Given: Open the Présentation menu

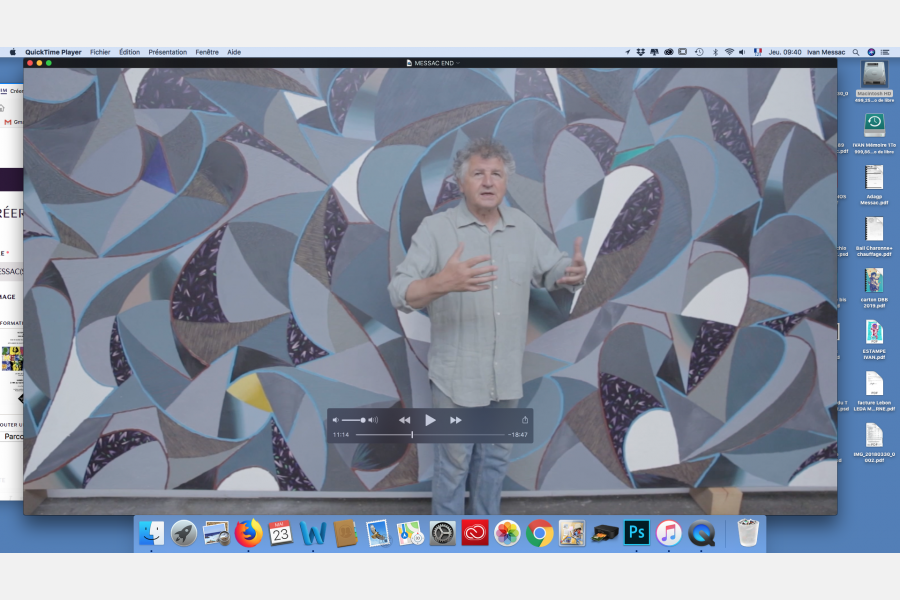Looking at the screenshot, I should coord(167,52).
